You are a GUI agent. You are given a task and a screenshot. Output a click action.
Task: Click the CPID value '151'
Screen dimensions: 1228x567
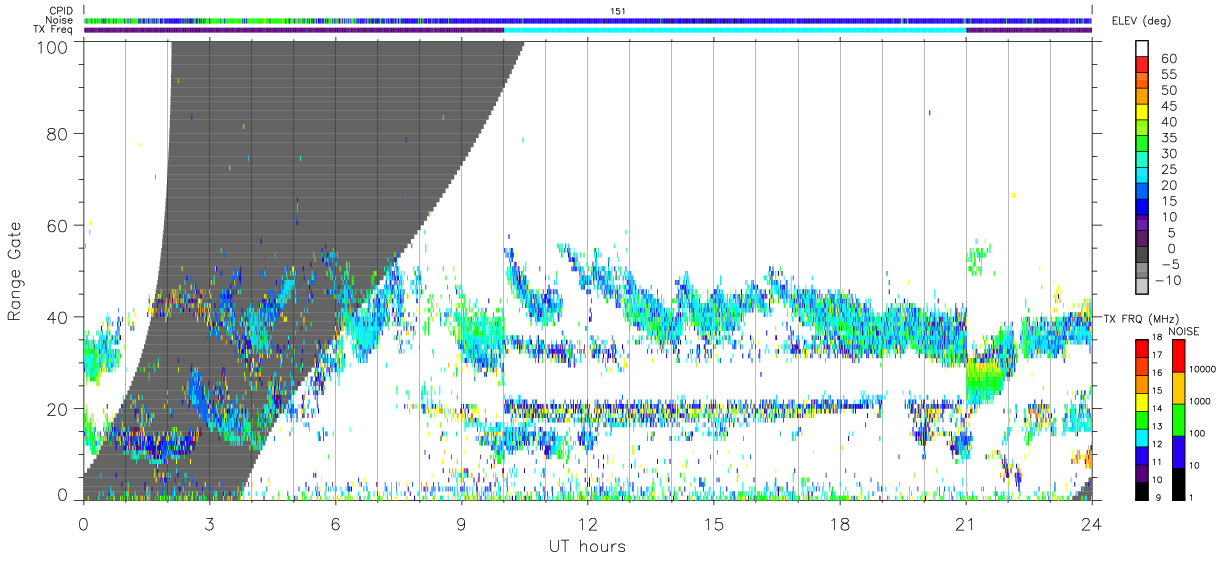616,11
